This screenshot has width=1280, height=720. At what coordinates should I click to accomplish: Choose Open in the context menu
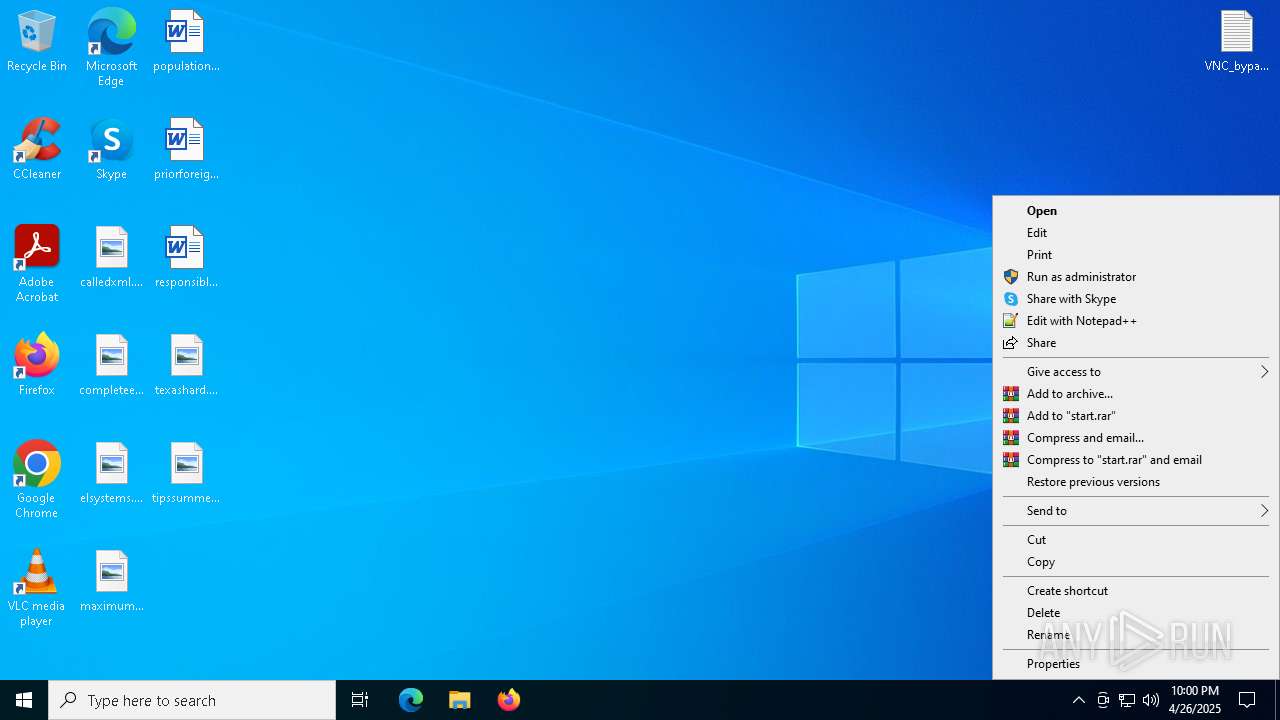click(1135, 211)
